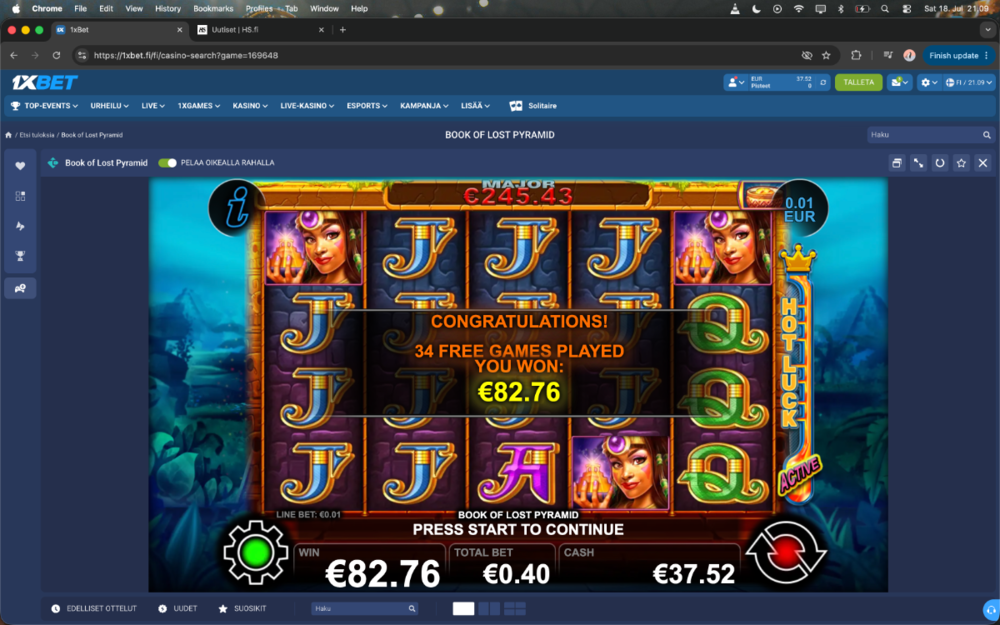Image resolution: width=1000 pixels, height=625 pixels.
Task: Bookmark this page with the star
Action: 827,55
